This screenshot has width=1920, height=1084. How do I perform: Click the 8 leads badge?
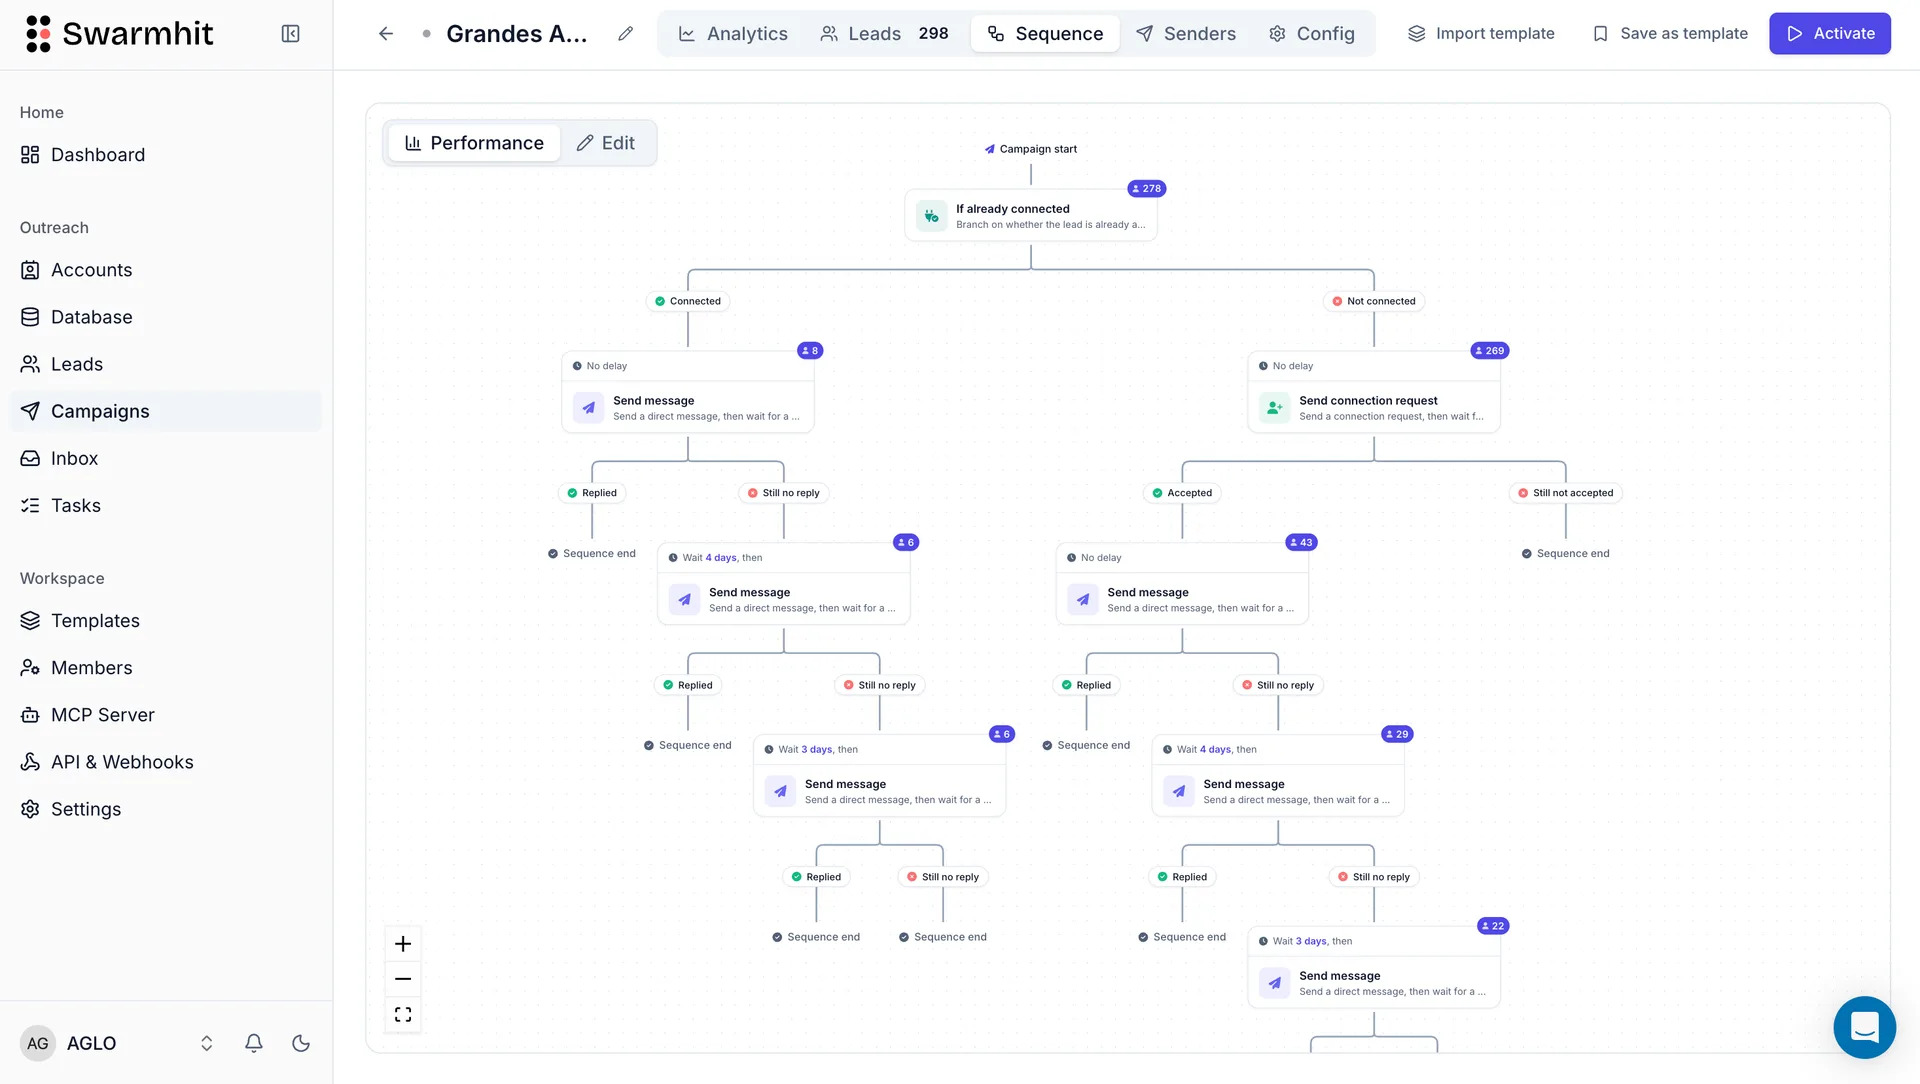[810, 350]
